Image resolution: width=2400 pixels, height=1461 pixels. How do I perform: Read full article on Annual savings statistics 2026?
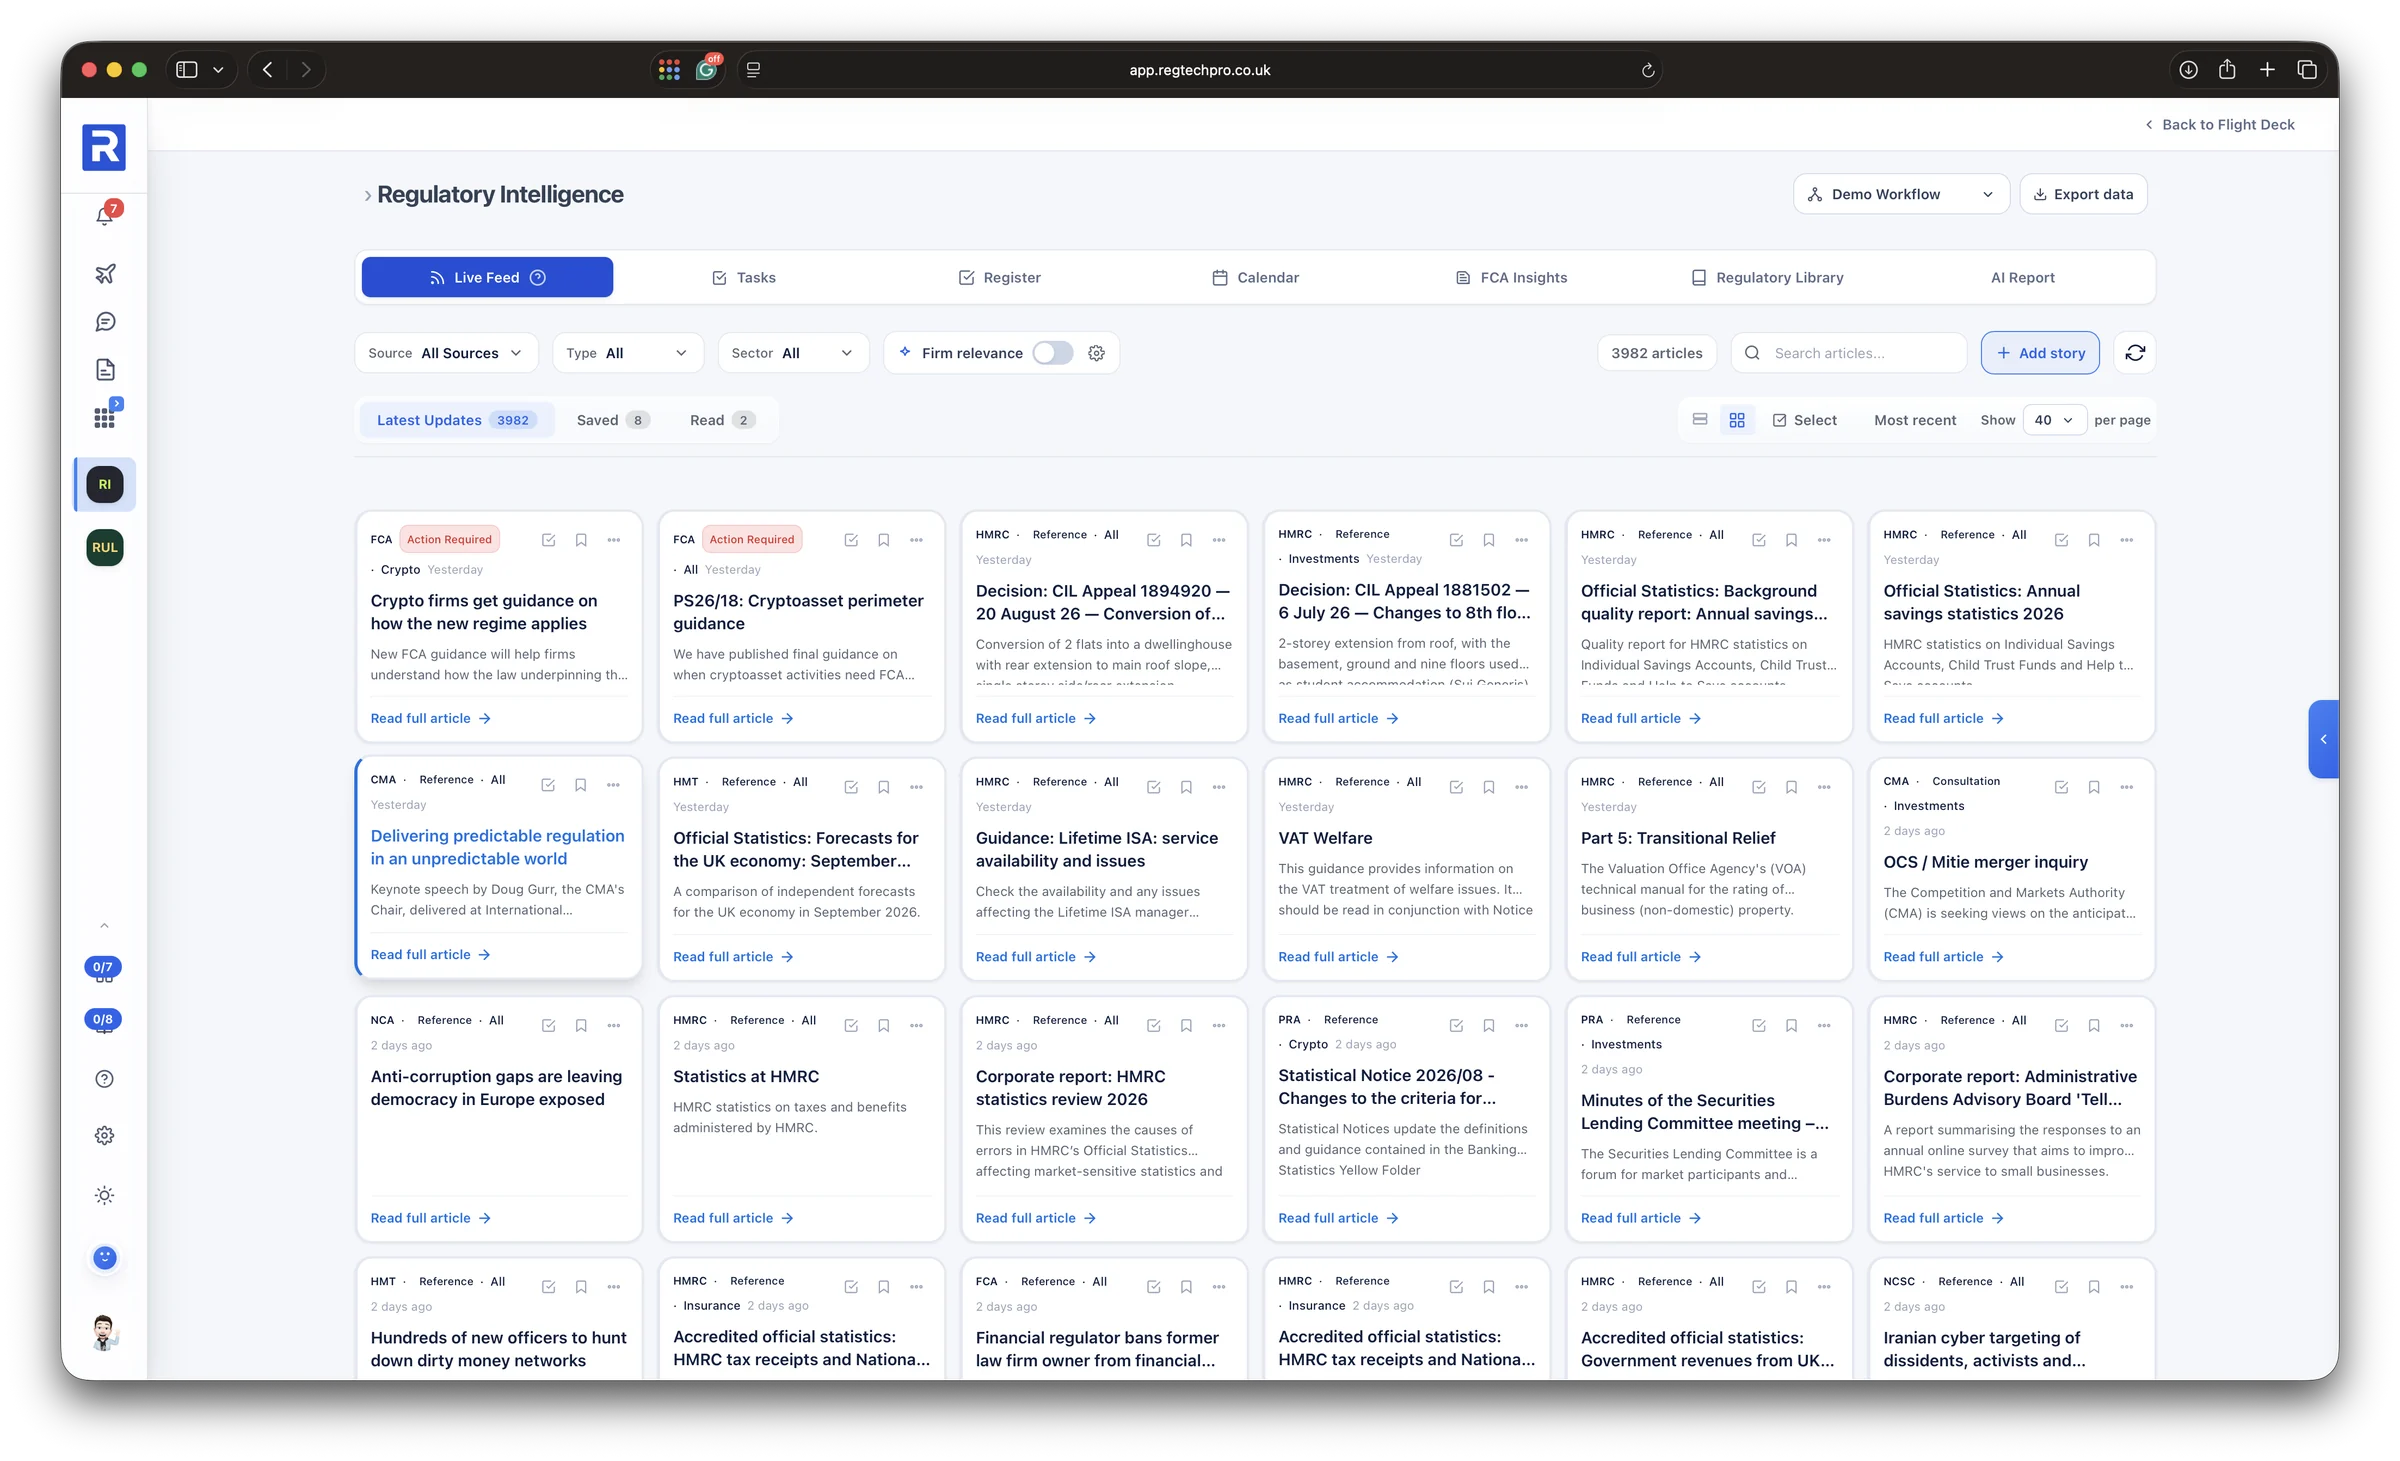click(1943, 719)
